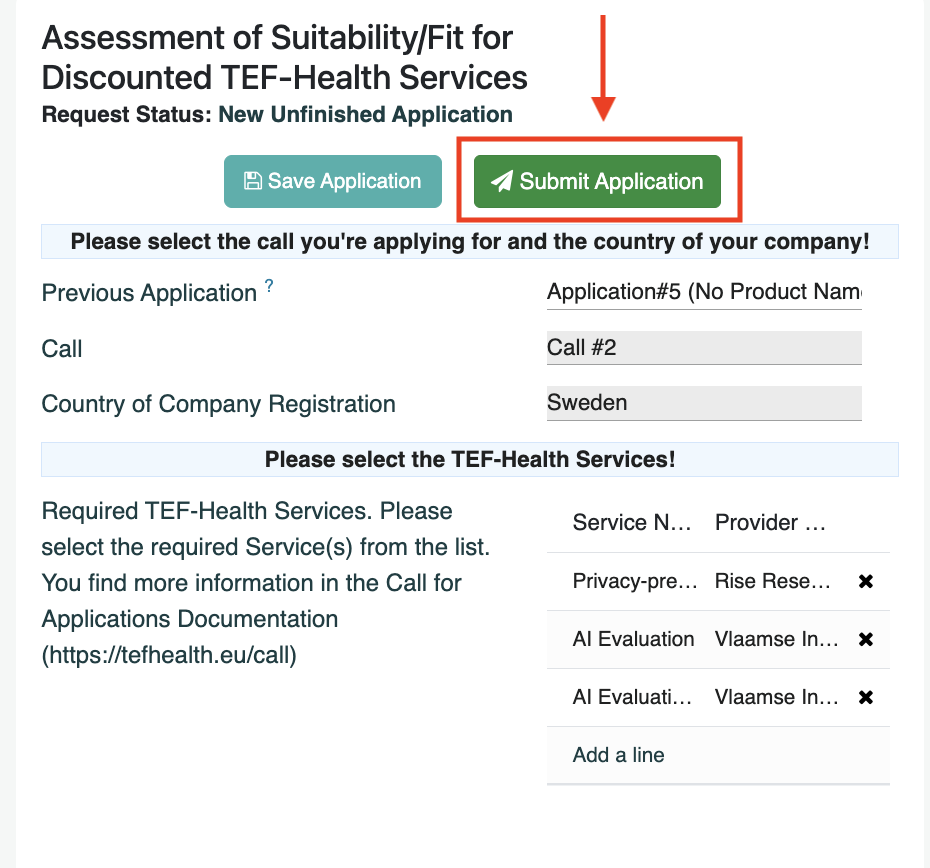Click the paper plane submit icon
Image resolution: width=930 pixels, height=868 pixels.
click(502, 181)
